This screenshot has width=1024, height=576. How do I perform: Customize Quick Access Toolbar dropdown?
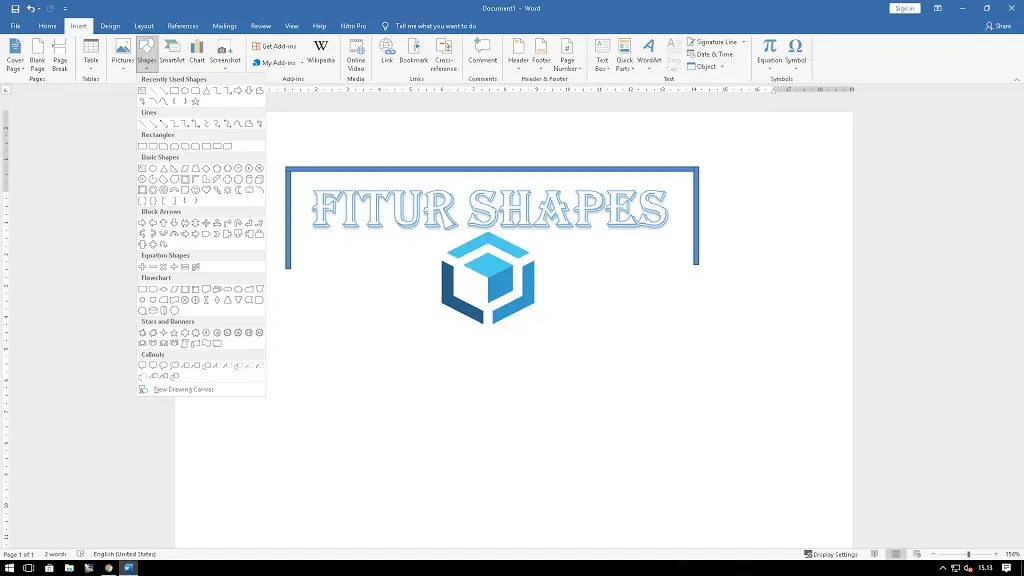[x=65, y=8]
